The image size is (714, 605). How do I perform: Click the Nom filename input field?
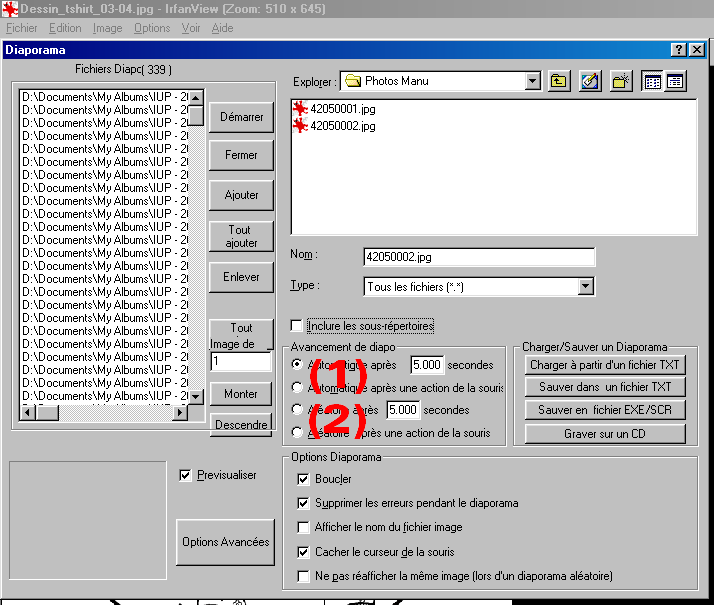click(479, 257)
